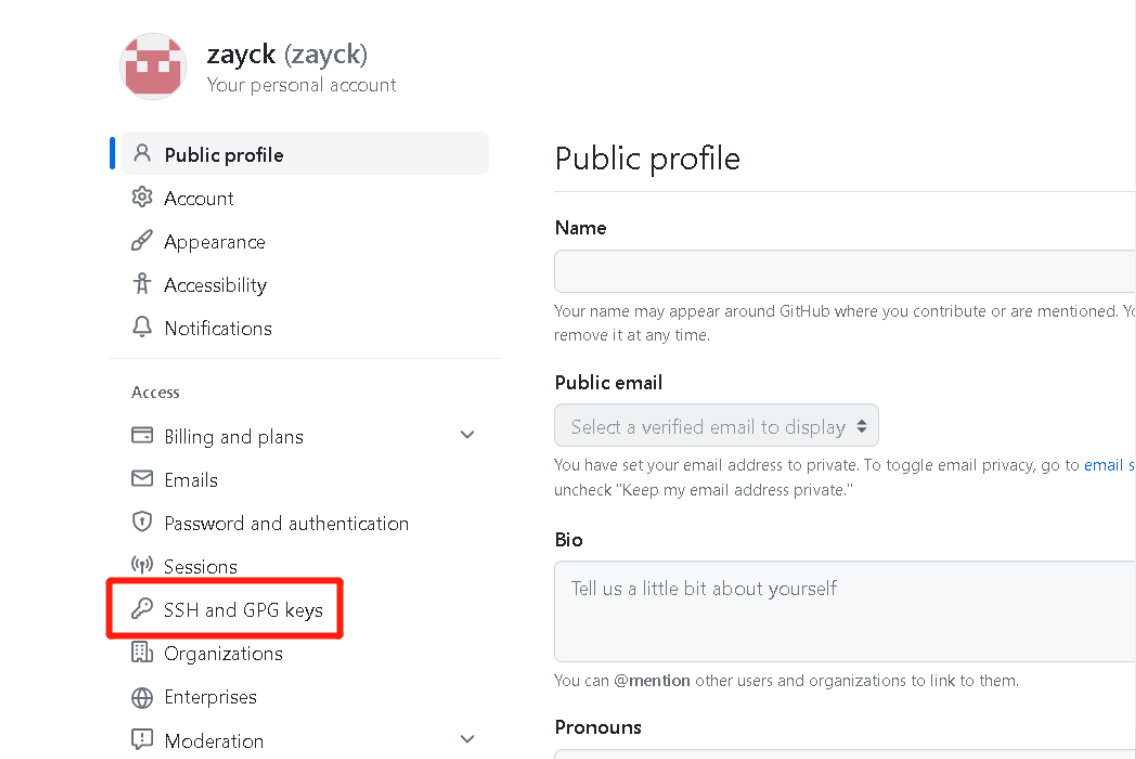
Task: Click the Accessibility figure icon
Action: coord(142,284)
